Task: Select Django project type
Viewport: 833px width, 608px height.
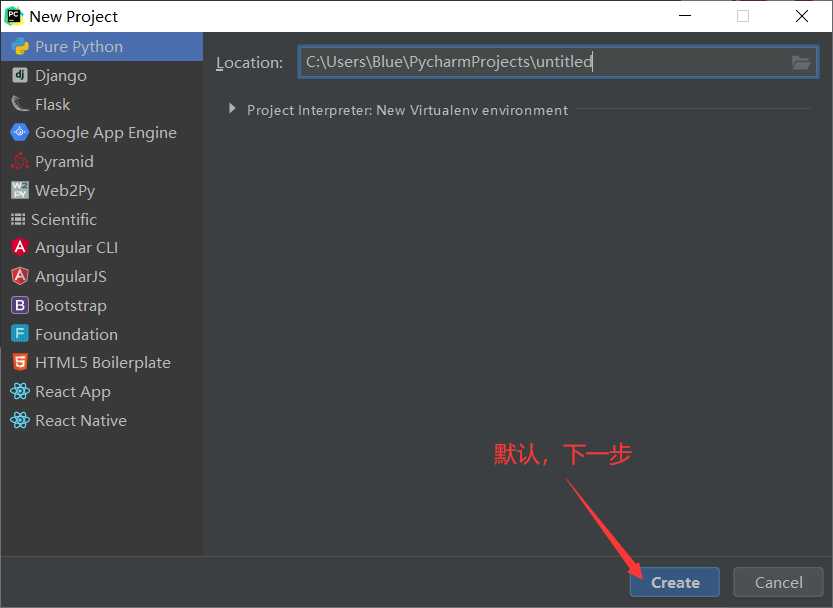Action: click(x=102, y=75)
